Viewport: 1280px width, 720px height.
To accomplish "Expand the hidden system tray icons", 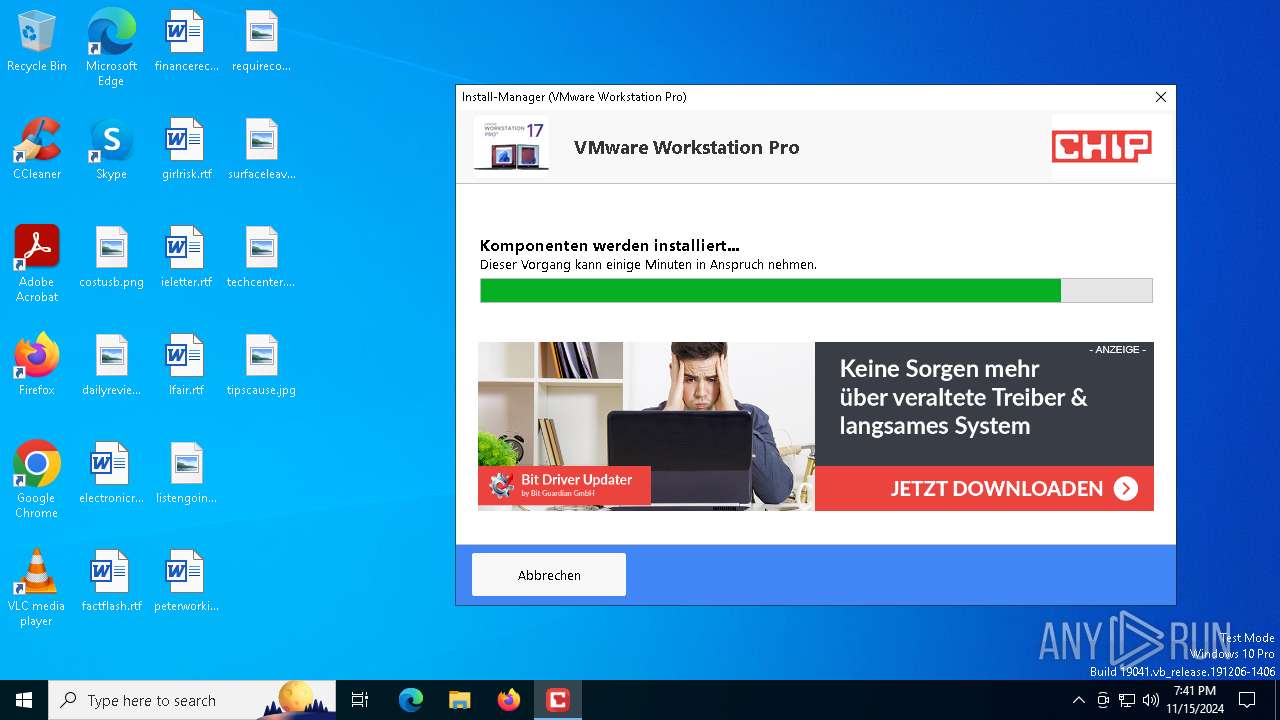I will coord(1078,700).
